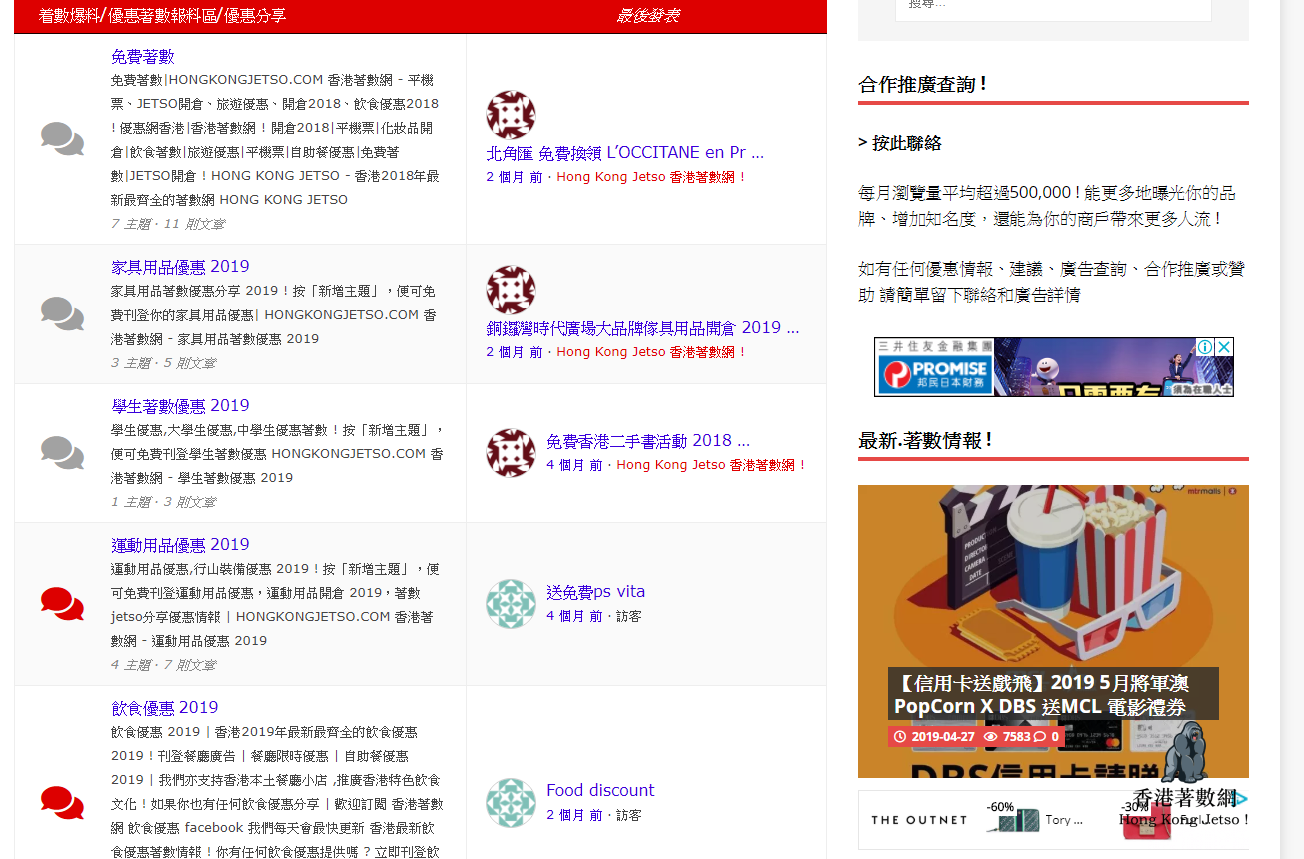Click the ad info icon on PROMISE banner
Image resolution: width=1304 pixels, height=859 pixels.
coord(1206,347)
